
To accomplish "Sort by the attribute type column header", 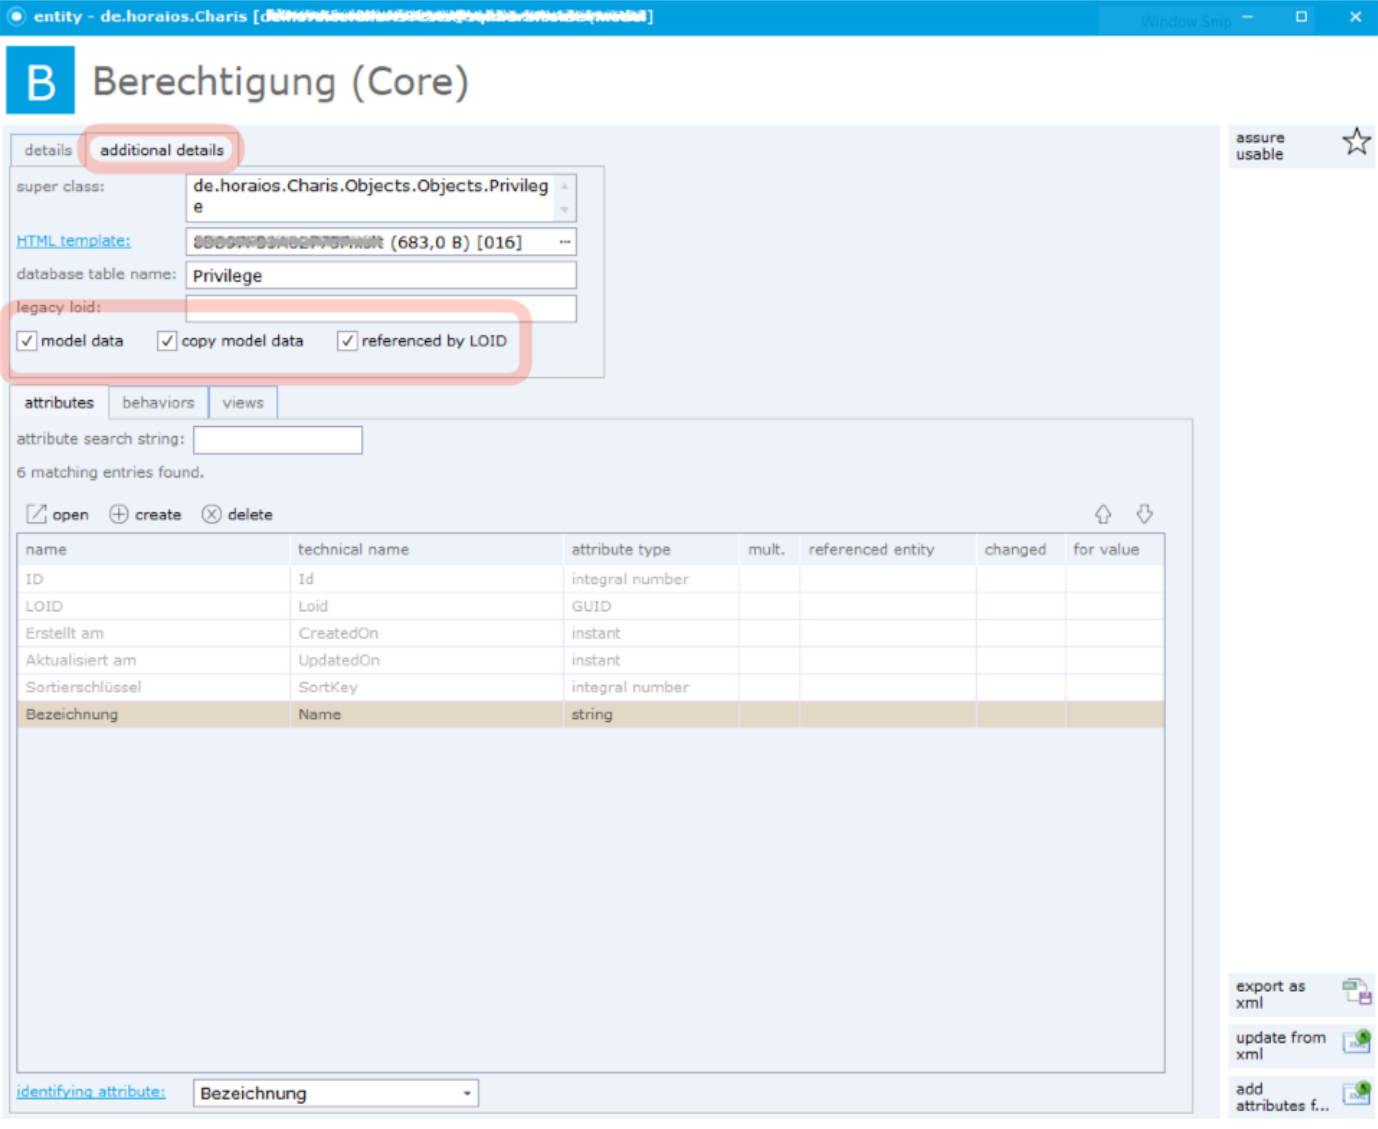I will coord(651,550).
